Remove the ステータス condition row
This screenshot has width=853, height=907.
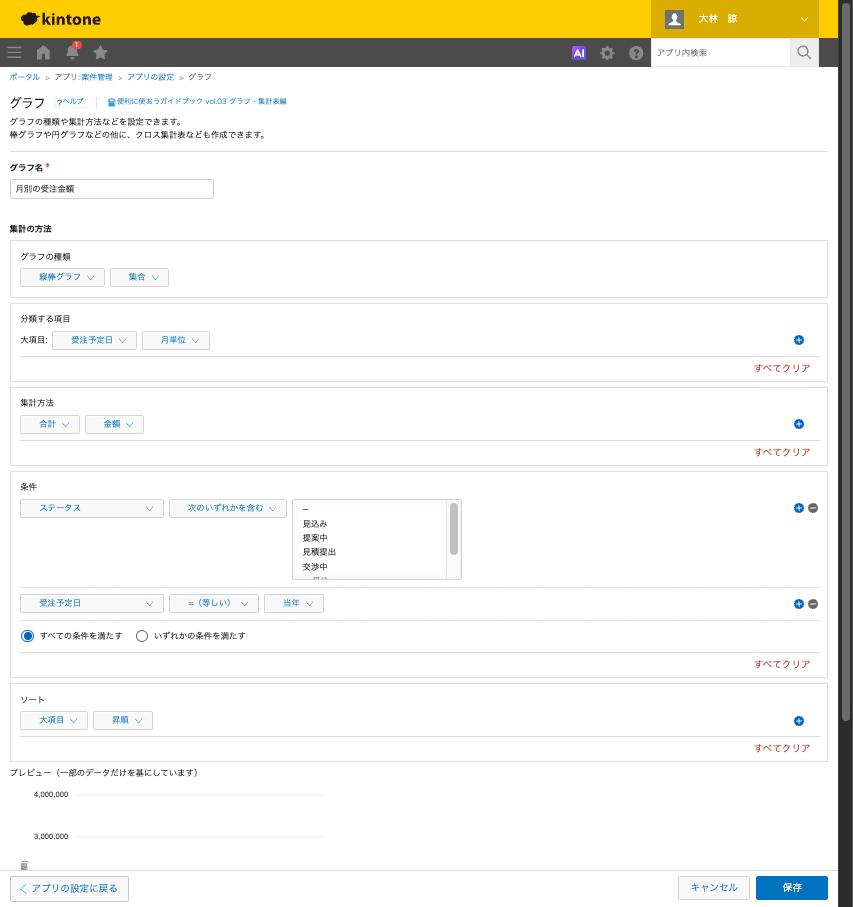pyautogui.click(x=813, y=508)
